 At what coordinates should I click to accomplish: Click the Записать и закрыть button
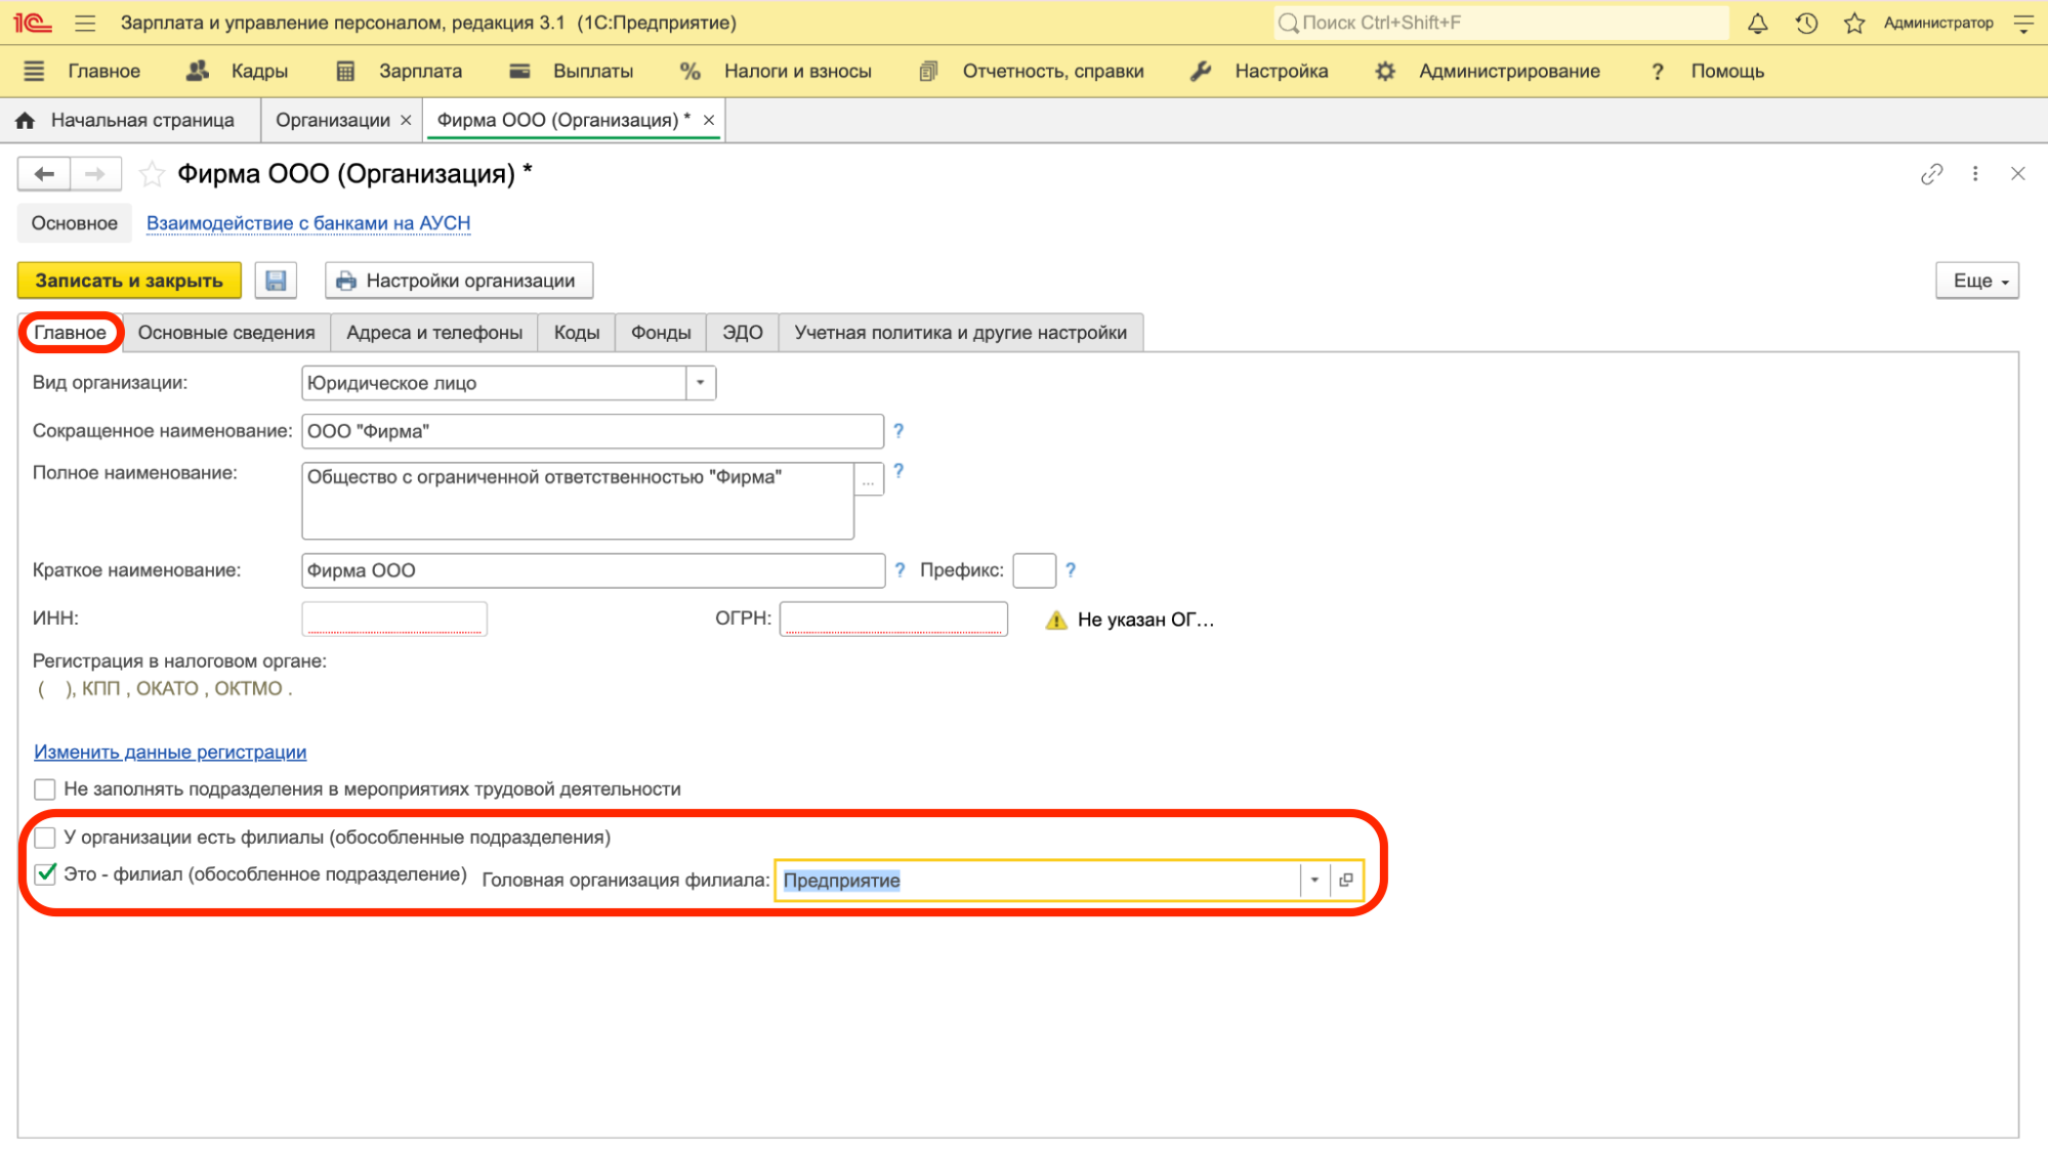pyautogui.click(x=129, y=281)
